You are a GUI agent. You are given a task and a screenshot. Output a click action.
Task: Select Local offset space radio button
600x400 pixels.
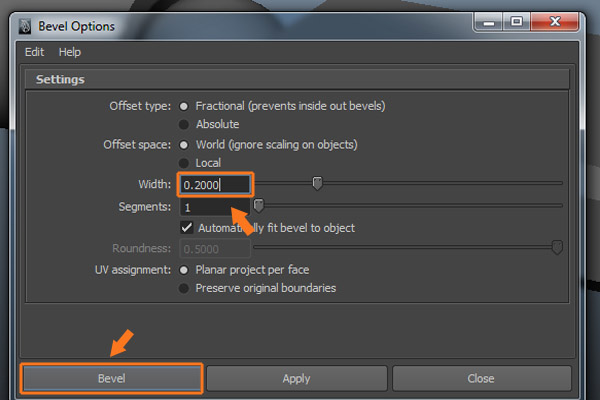click(x=183, y=163)
